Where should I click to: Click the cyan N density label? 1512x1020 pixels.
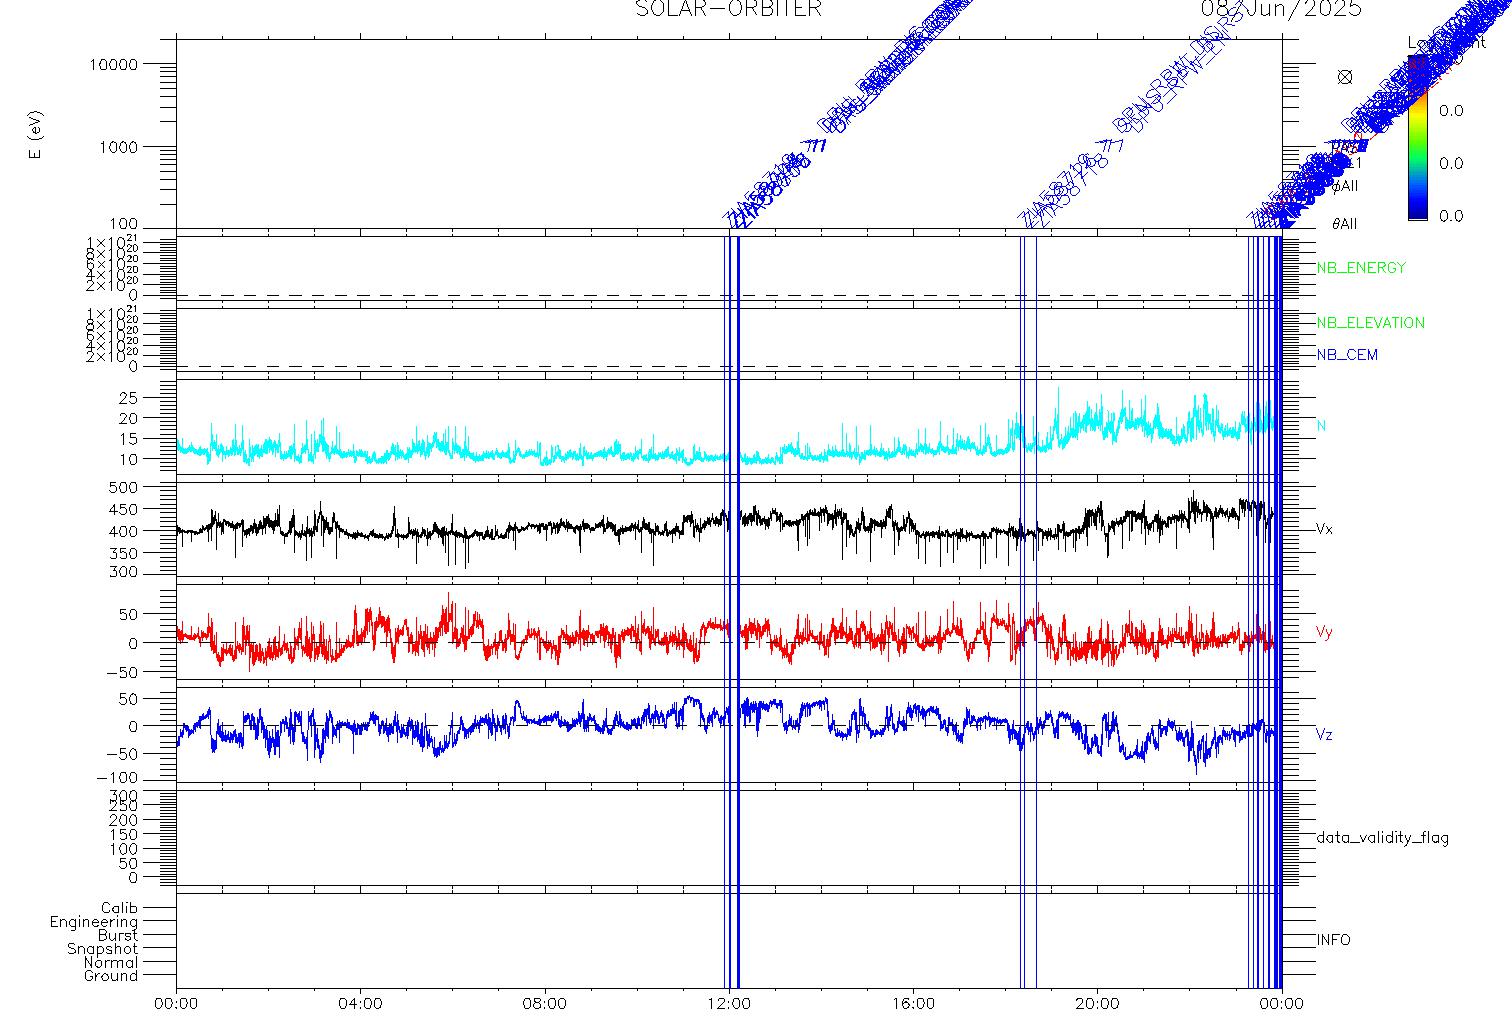[x=1321, y=426]
